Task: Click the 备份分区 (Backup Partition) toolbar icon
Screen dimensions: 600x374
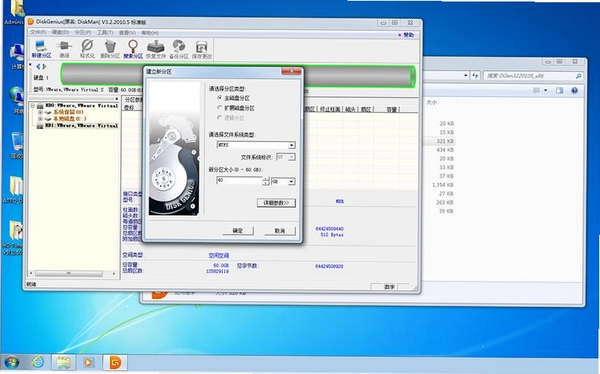Action: pos(179,49)
